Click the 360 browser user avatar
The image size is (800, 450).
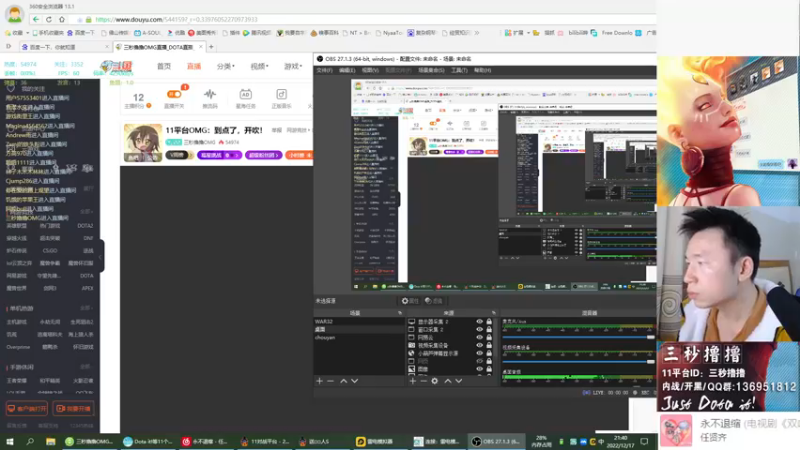pyautogui.click(x=14, y=14)
